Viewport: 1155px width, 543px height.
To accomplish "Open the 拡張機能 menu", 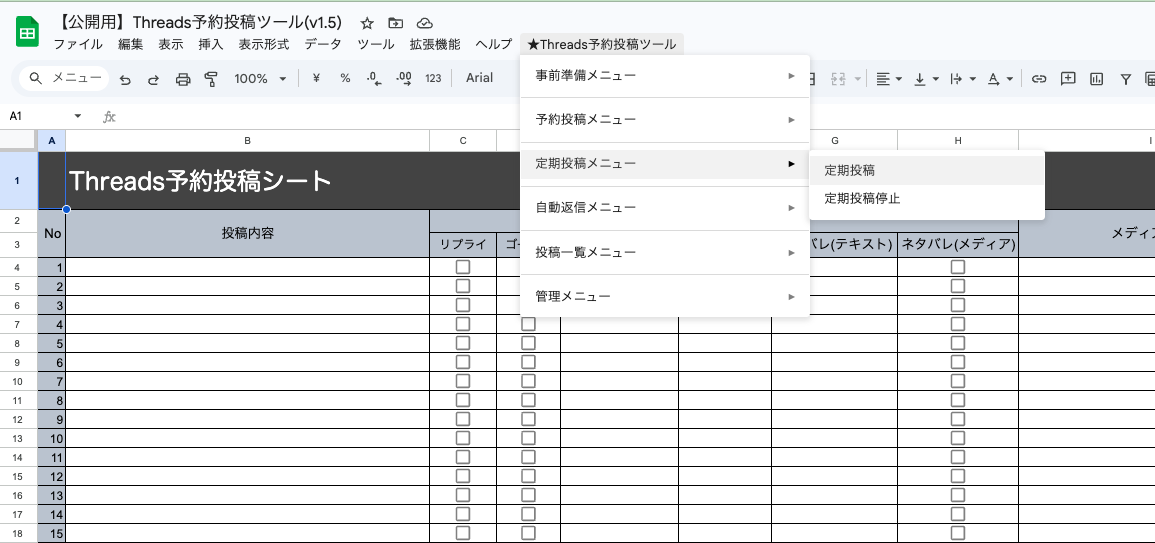I will [435, 44].
